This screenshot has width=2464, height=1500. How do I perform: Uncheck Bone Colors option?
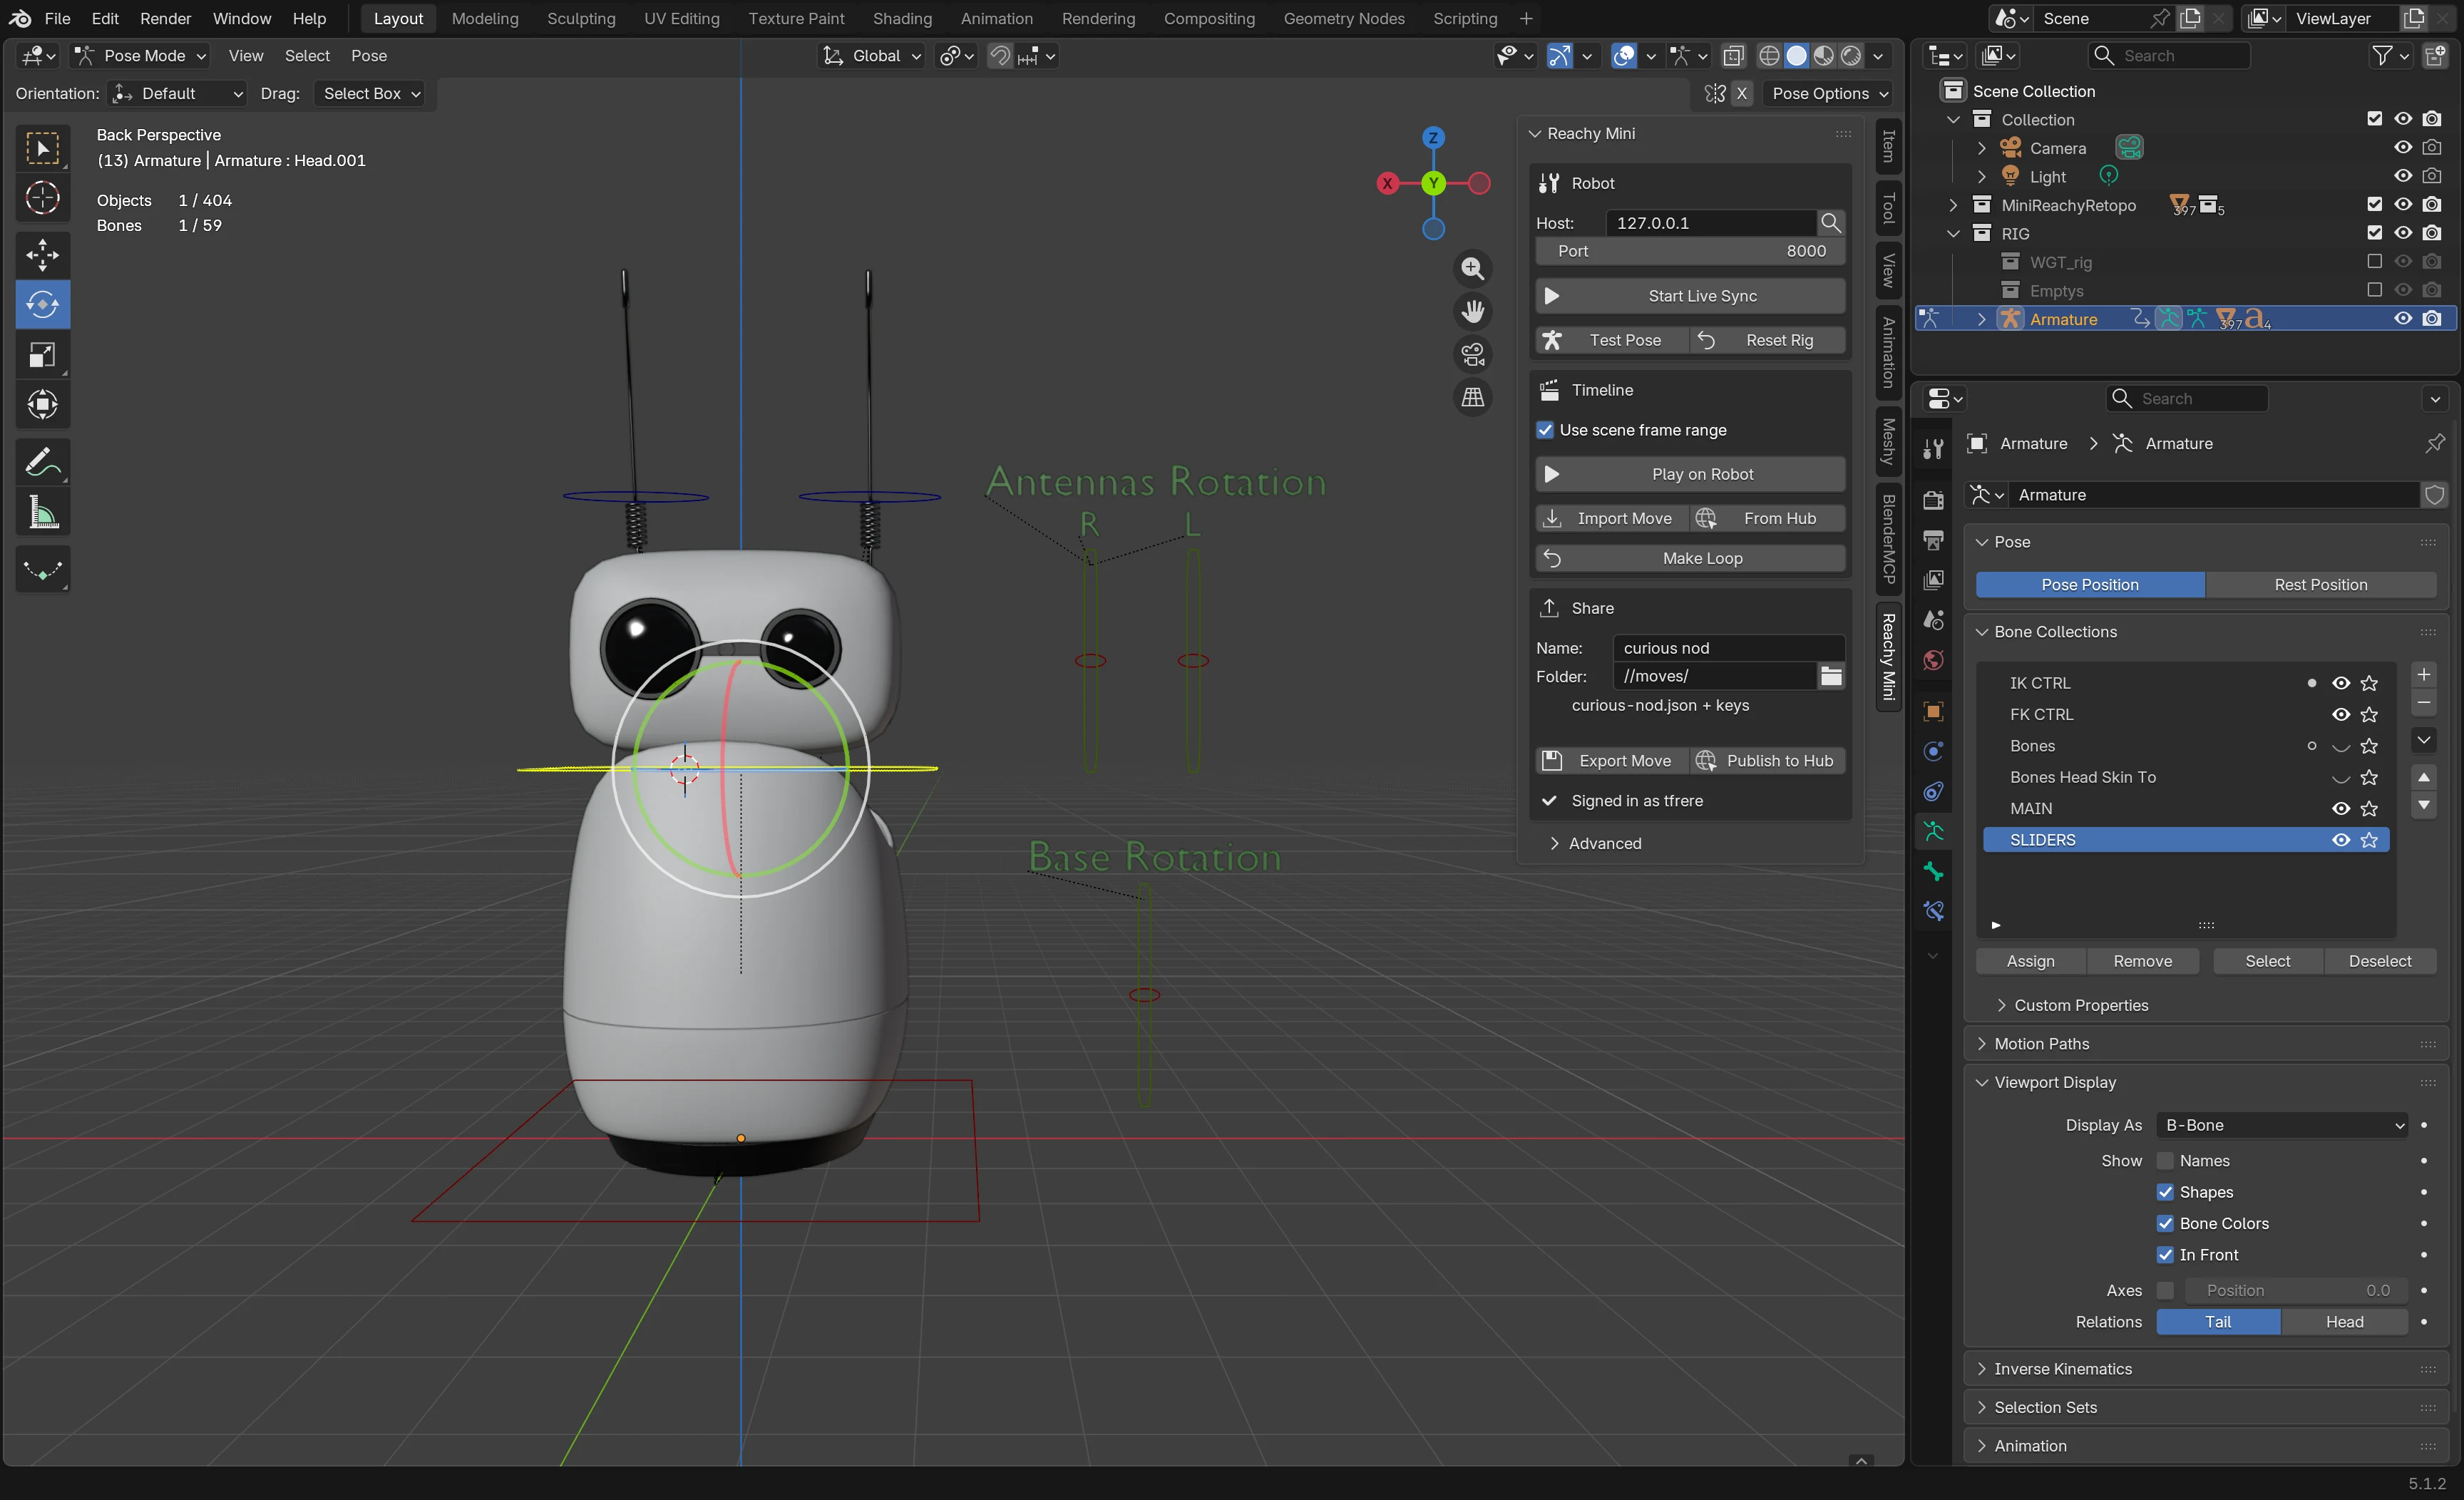click(x=2165, y=1223)
